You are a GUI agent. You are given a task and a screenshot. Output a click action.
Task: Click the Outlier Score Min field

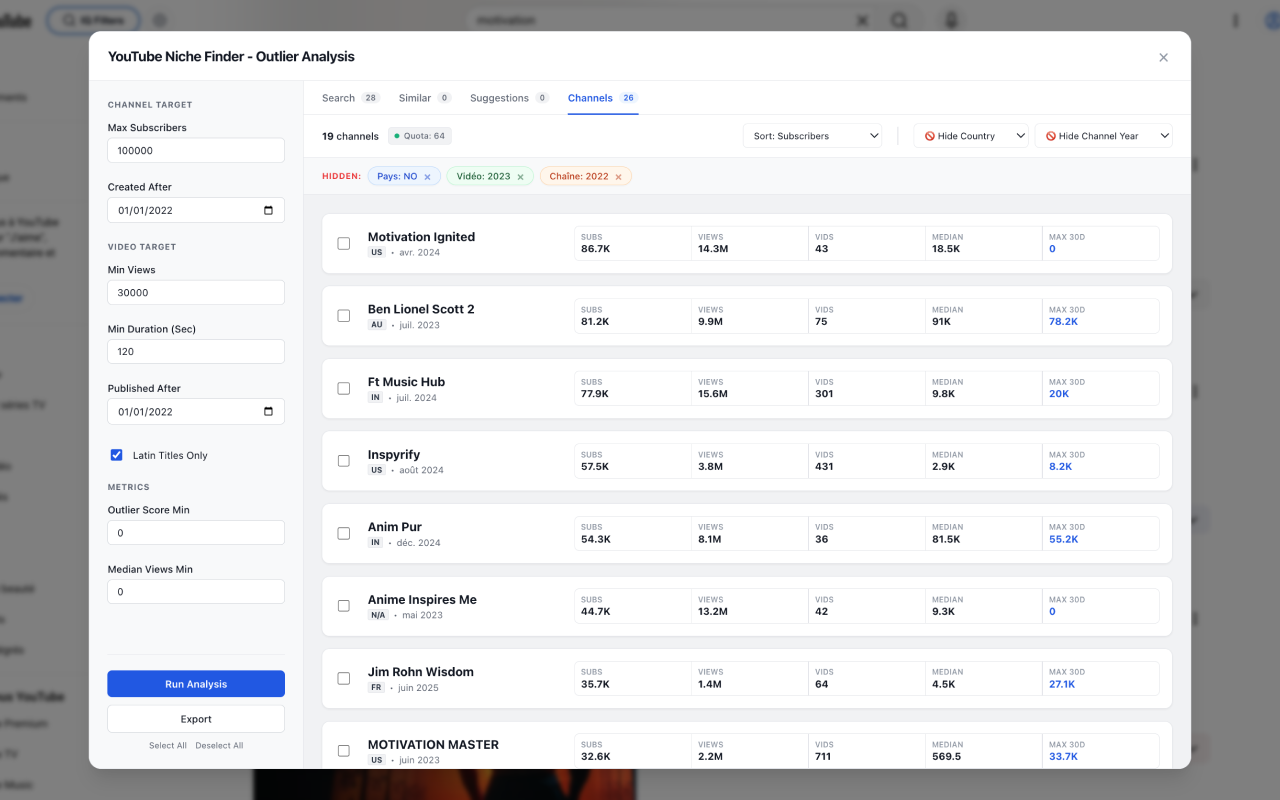tap(196, 533)
